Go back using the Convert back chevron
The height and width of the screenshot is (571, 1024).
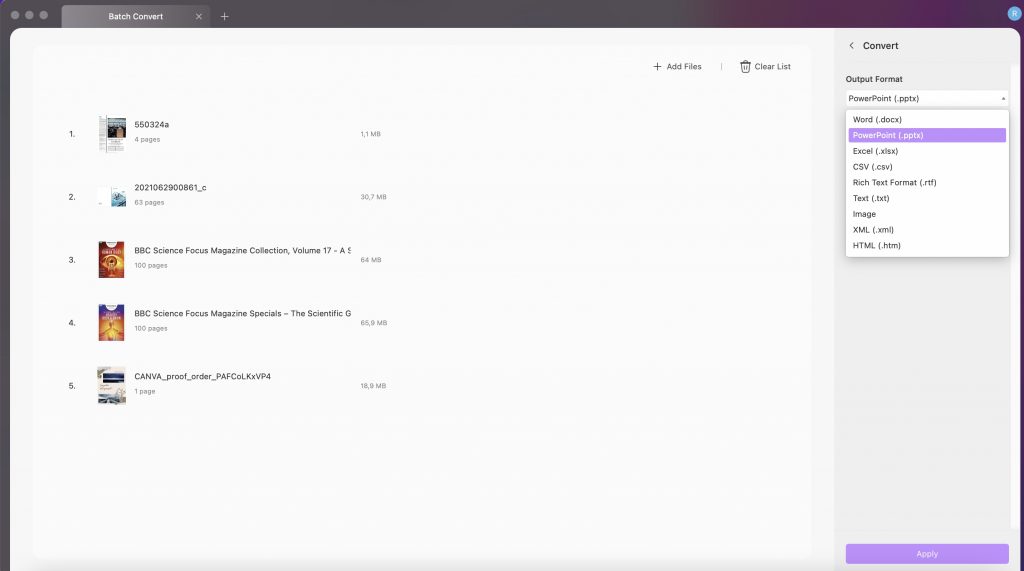coord(852,46)
